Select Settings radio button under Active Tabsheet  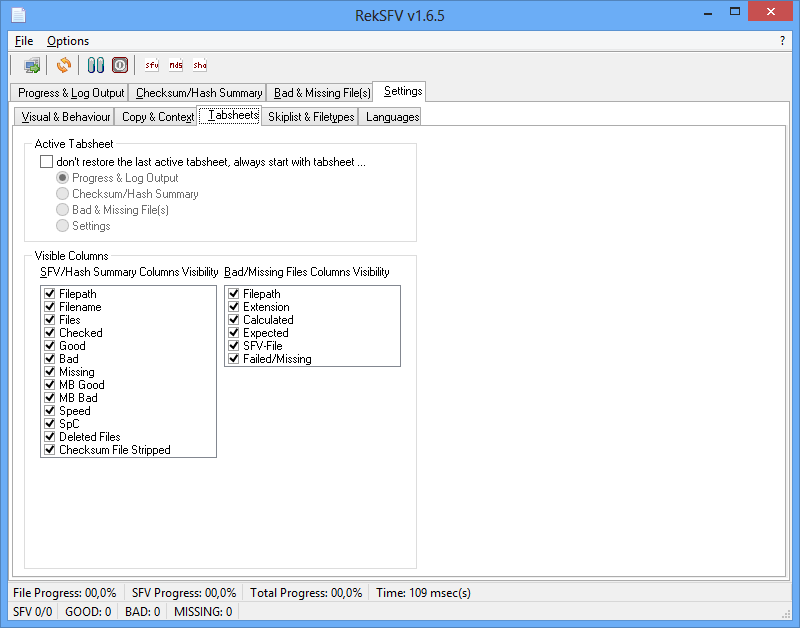click(62, 225)
